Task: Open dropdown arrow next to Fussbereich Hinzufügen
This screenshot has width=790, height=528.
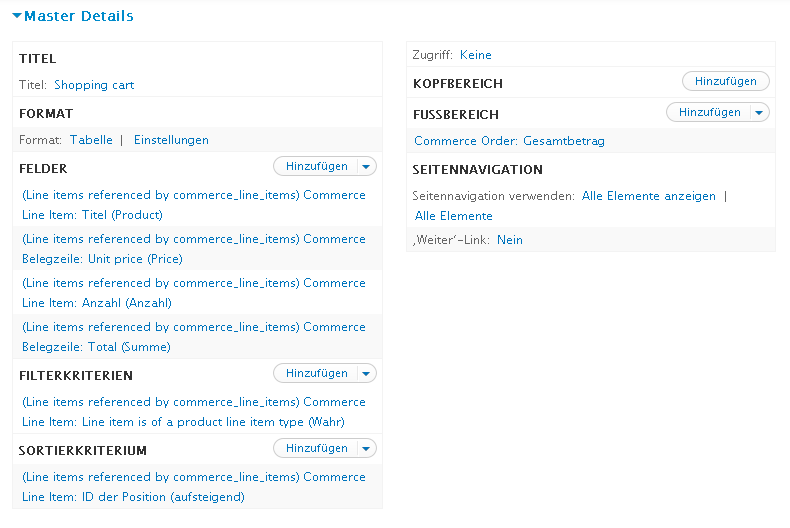Action: pyautogui.click(x=760, y=112)
